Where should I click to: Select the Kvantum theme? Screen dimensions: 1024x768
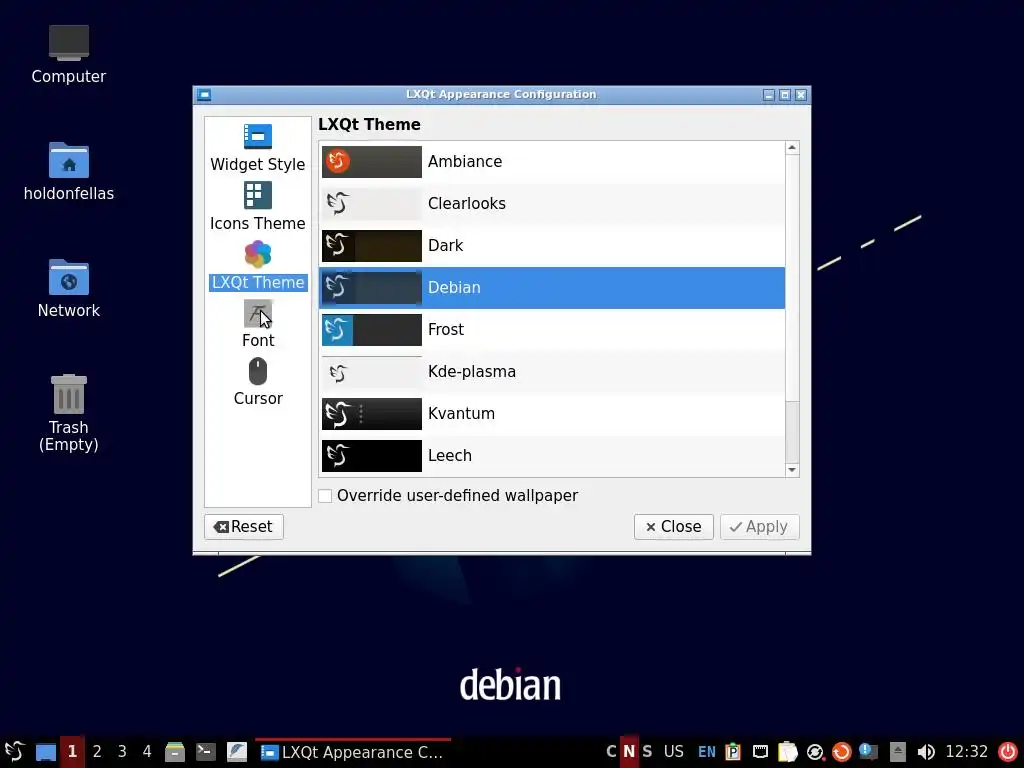(x=552, y=413)
